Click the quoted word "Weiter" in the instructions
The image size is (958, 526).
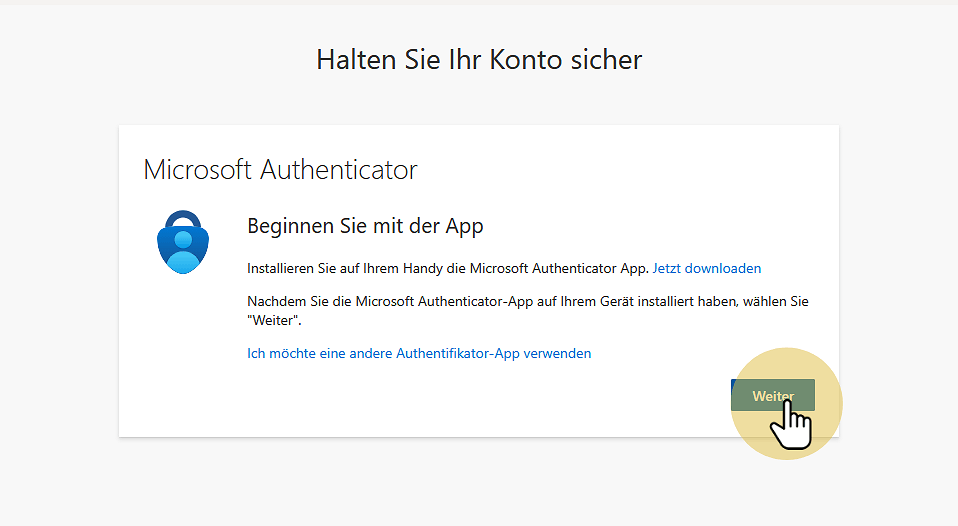point(273,321)
